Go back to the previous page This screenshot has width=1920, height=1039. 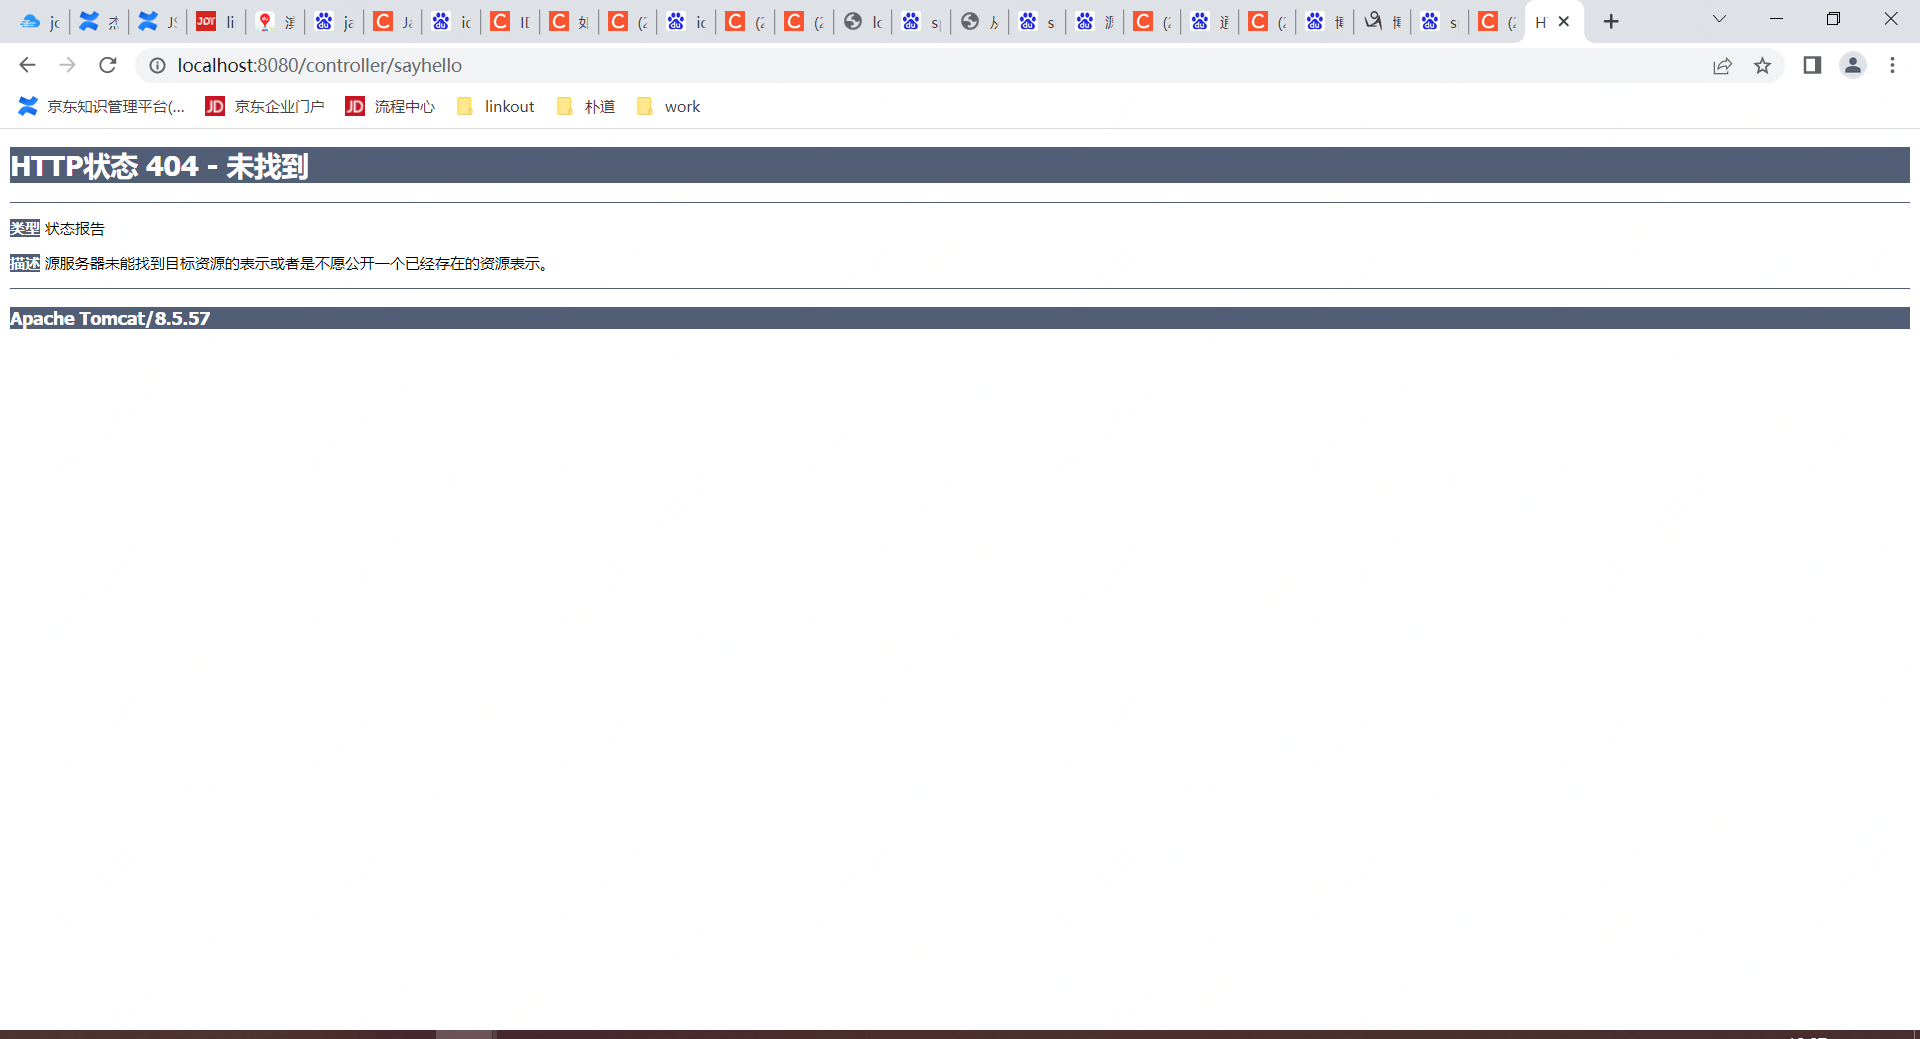(x=27, y=65)
